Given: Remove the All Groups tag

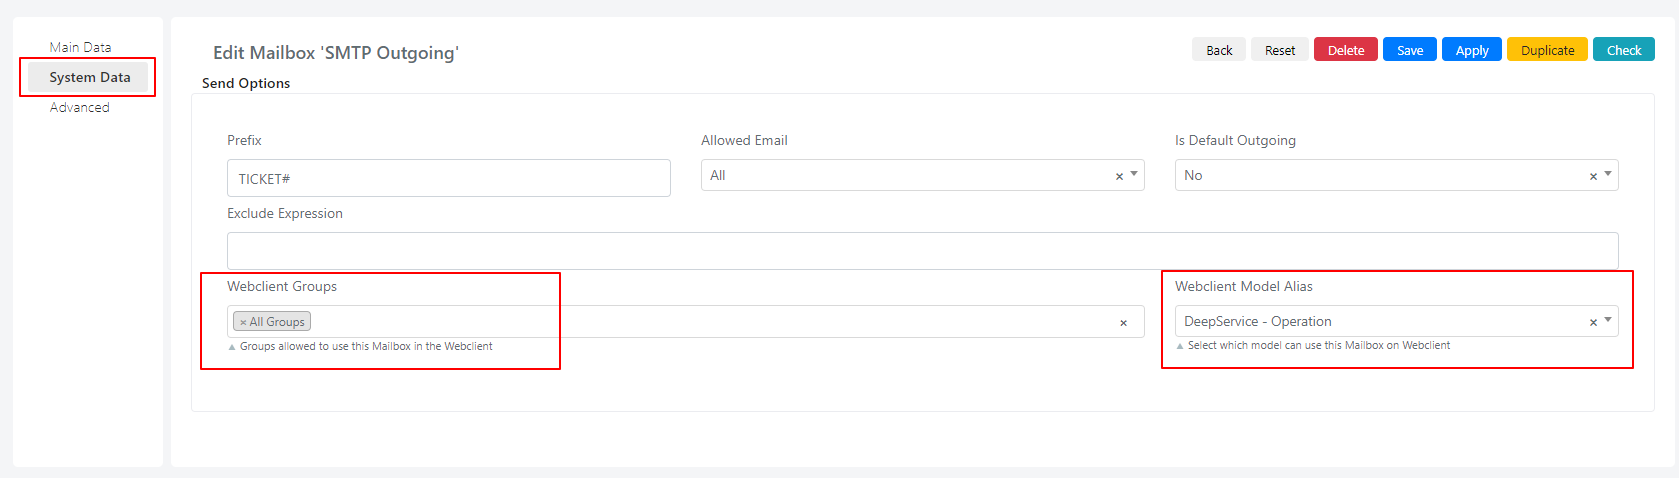Looking at the screenshot, I should tap(243, 322).
